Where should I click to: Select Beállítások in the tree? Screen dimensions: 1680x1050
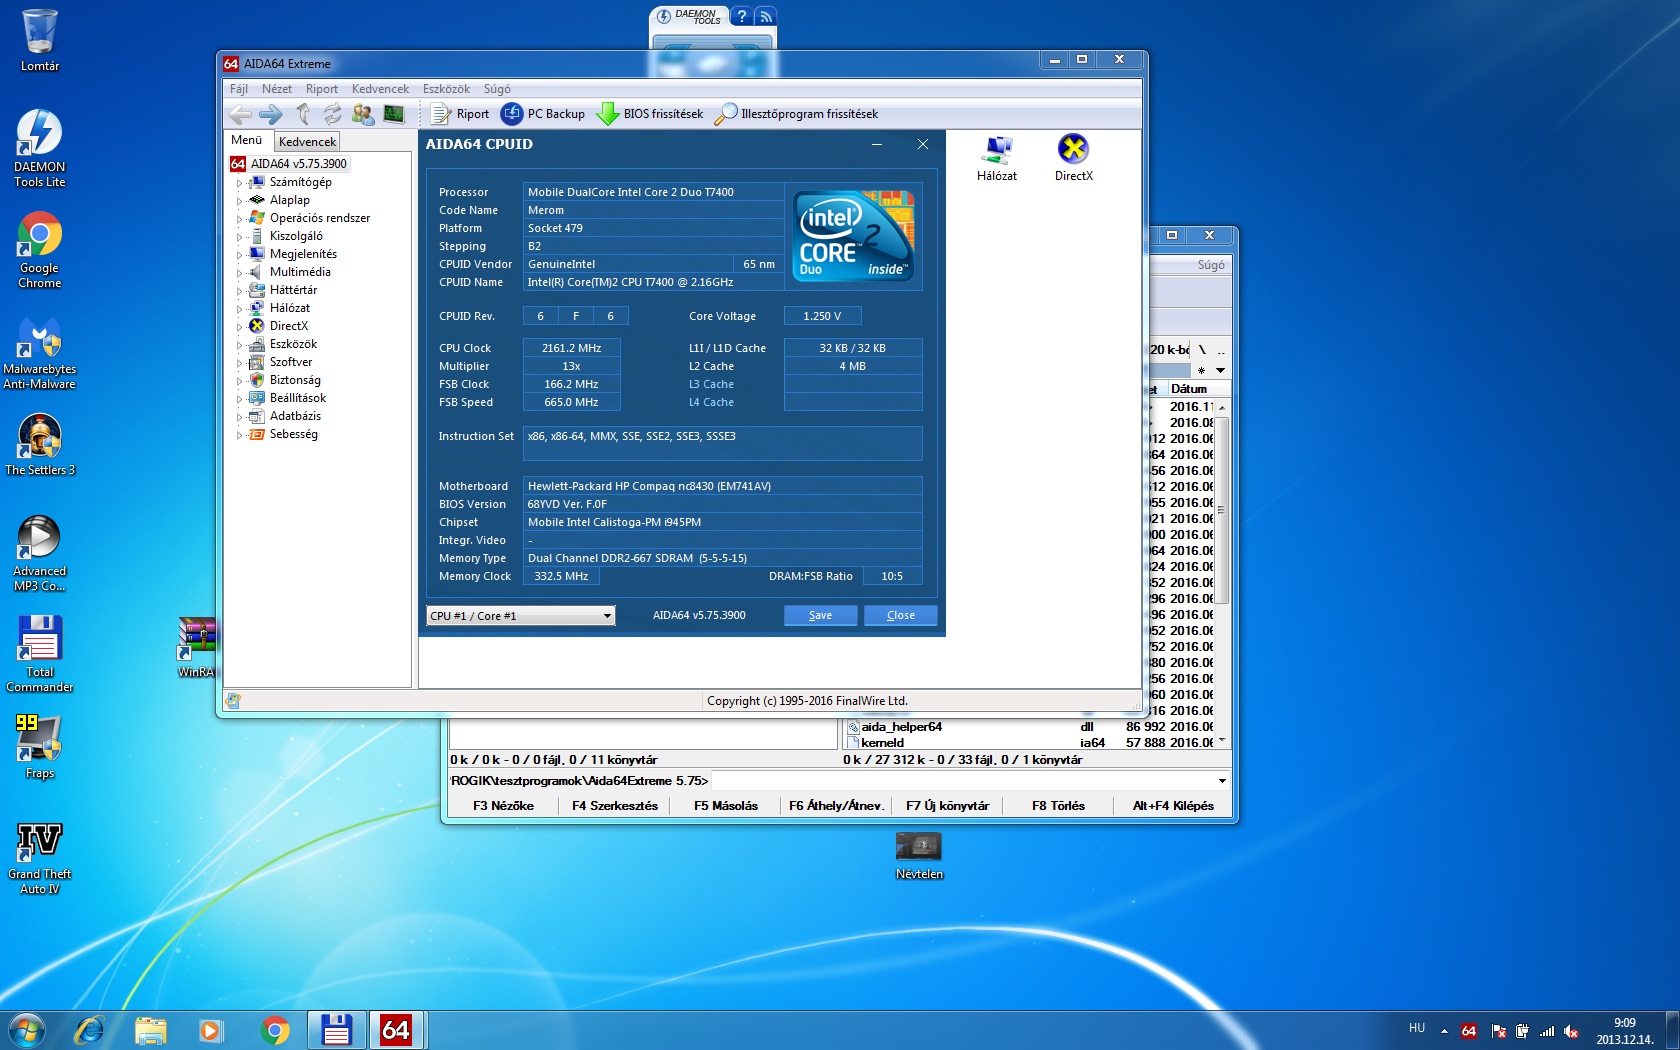(x=298, y=398)
